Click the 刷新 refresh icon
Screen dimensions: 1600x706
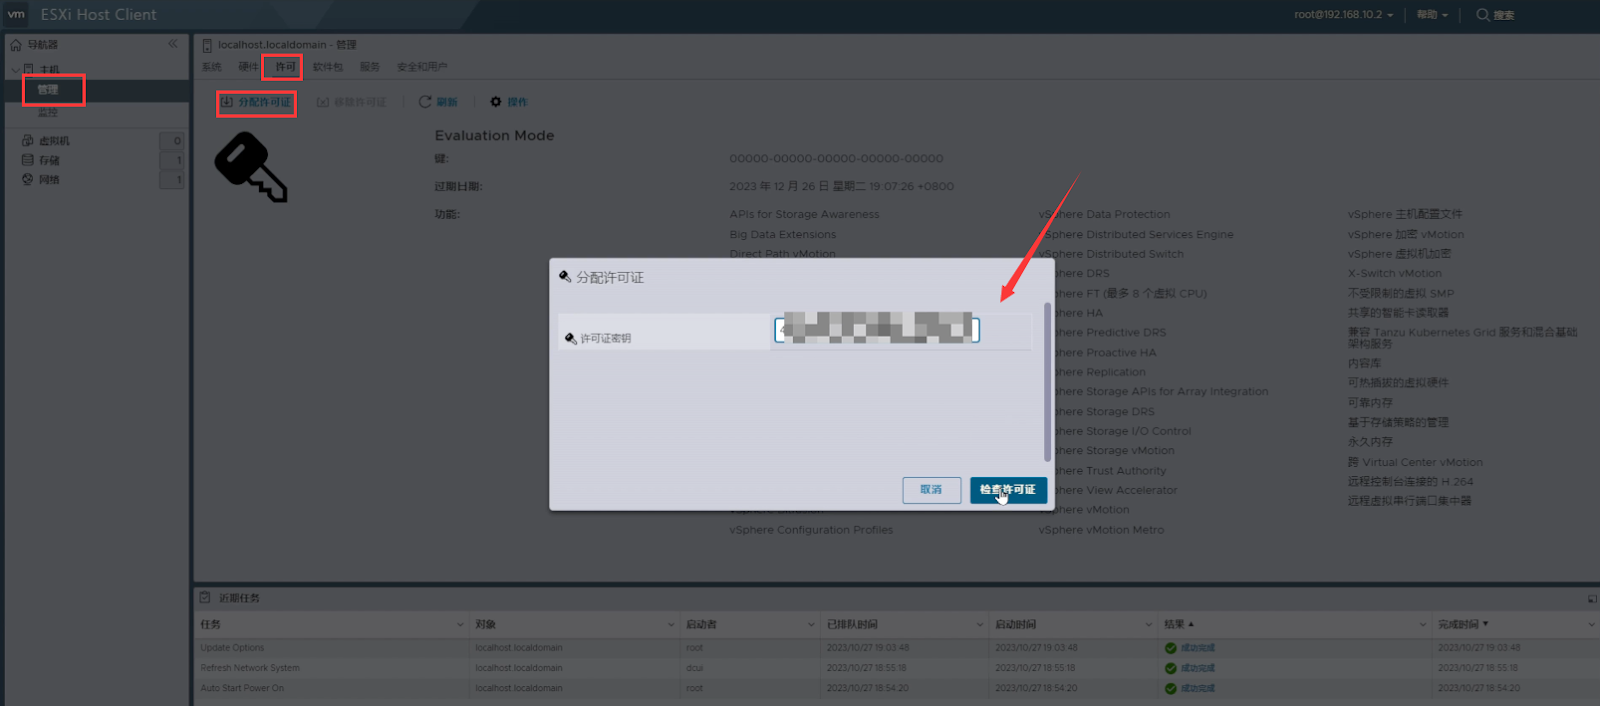[x=425, y=102]
